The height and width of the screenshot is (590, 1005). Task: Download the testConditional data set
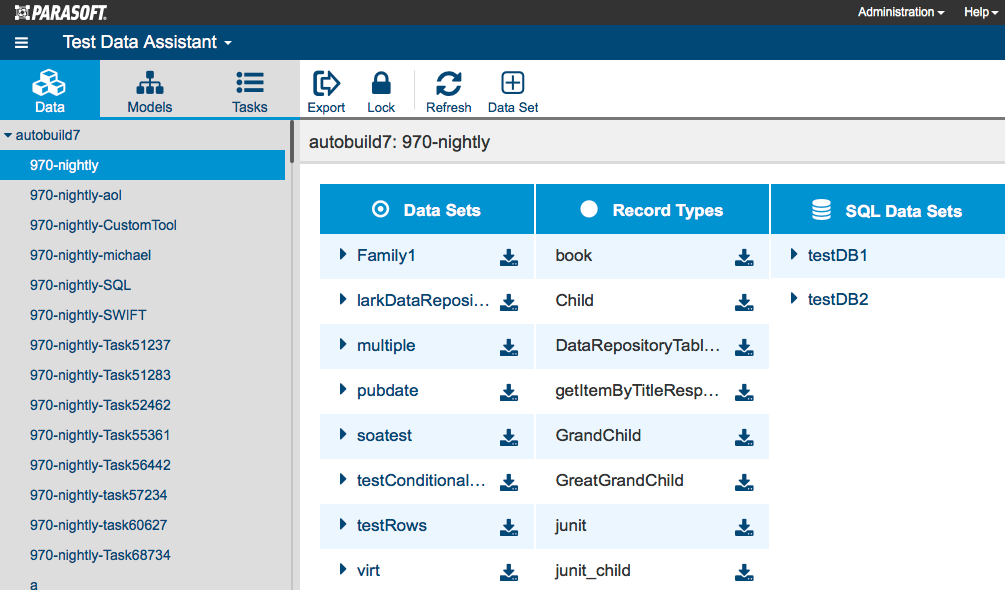tap(509, 482)
